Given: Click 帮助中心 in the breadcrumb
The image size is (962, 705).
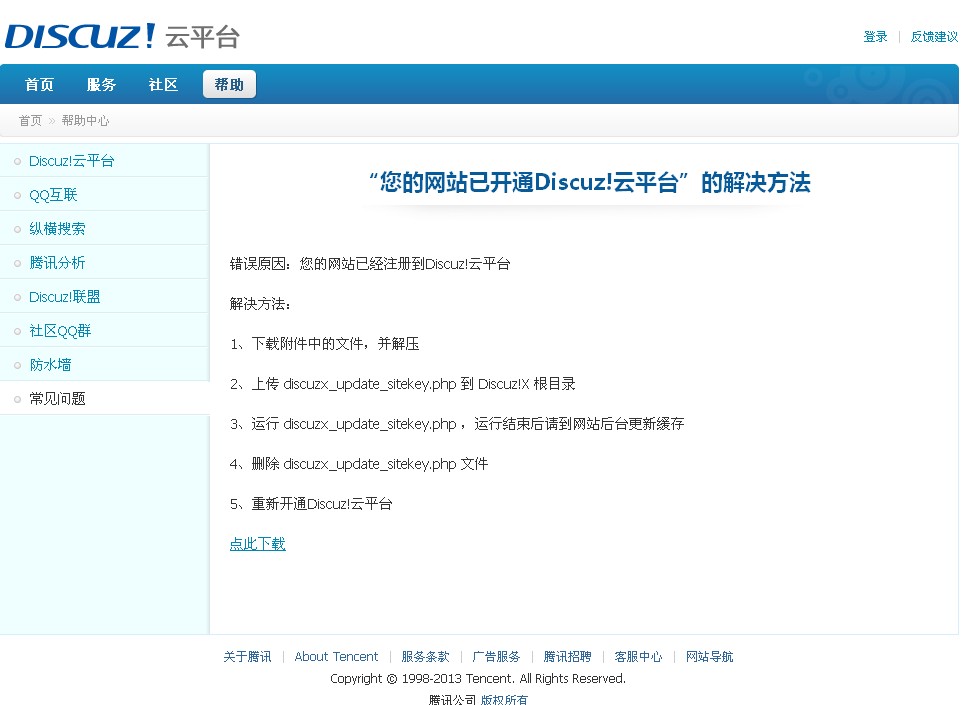Looking at the screenshot, I should point(85,120).
